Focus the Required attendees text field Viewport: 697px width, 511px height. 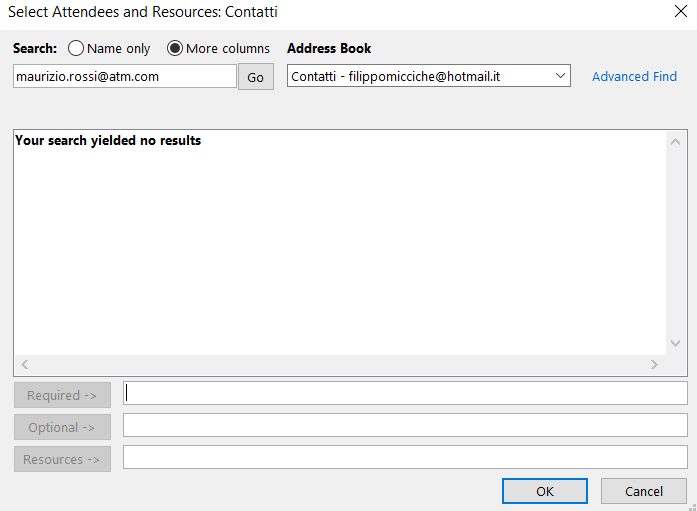[405, 393]
